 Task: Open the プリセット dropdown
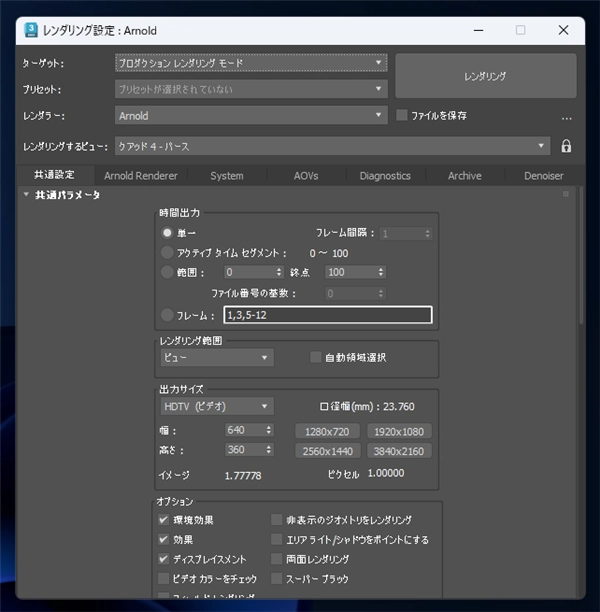[251, 89]
